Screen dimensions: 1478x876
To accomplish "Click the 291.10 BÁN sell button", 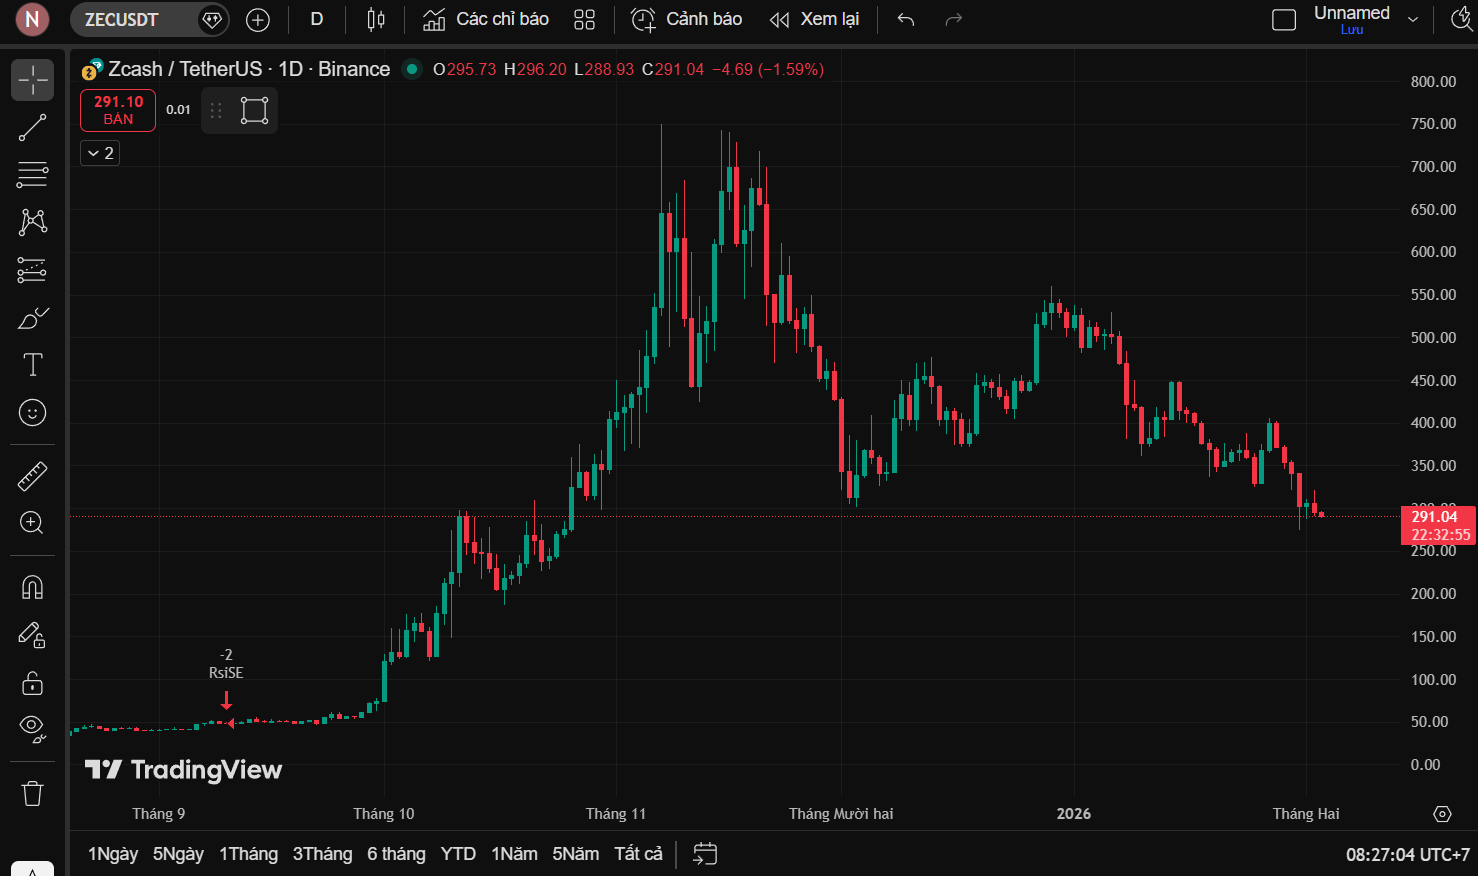I will pos(118,110).
